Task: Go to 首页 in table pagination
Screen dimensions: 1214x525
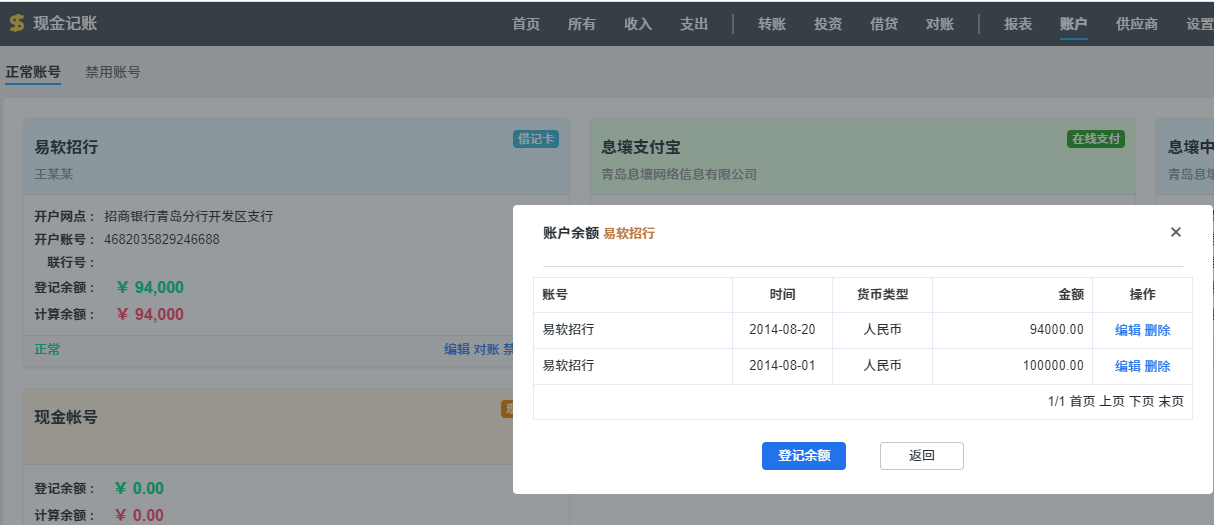Action: point(1082,401)
